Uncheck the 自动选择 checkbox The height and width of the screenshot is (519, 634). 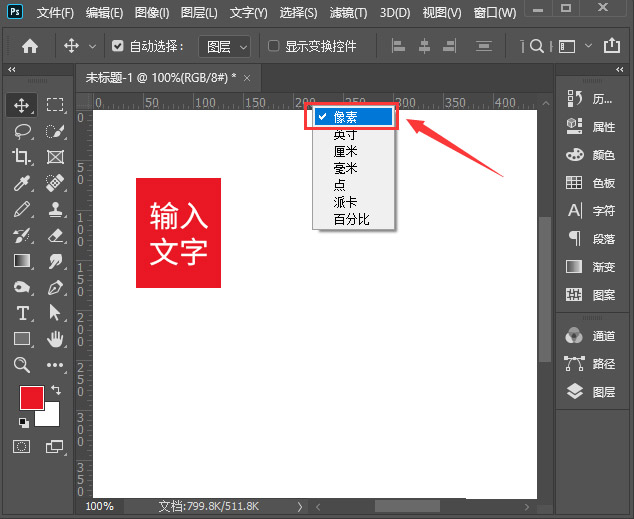point(118,46)
